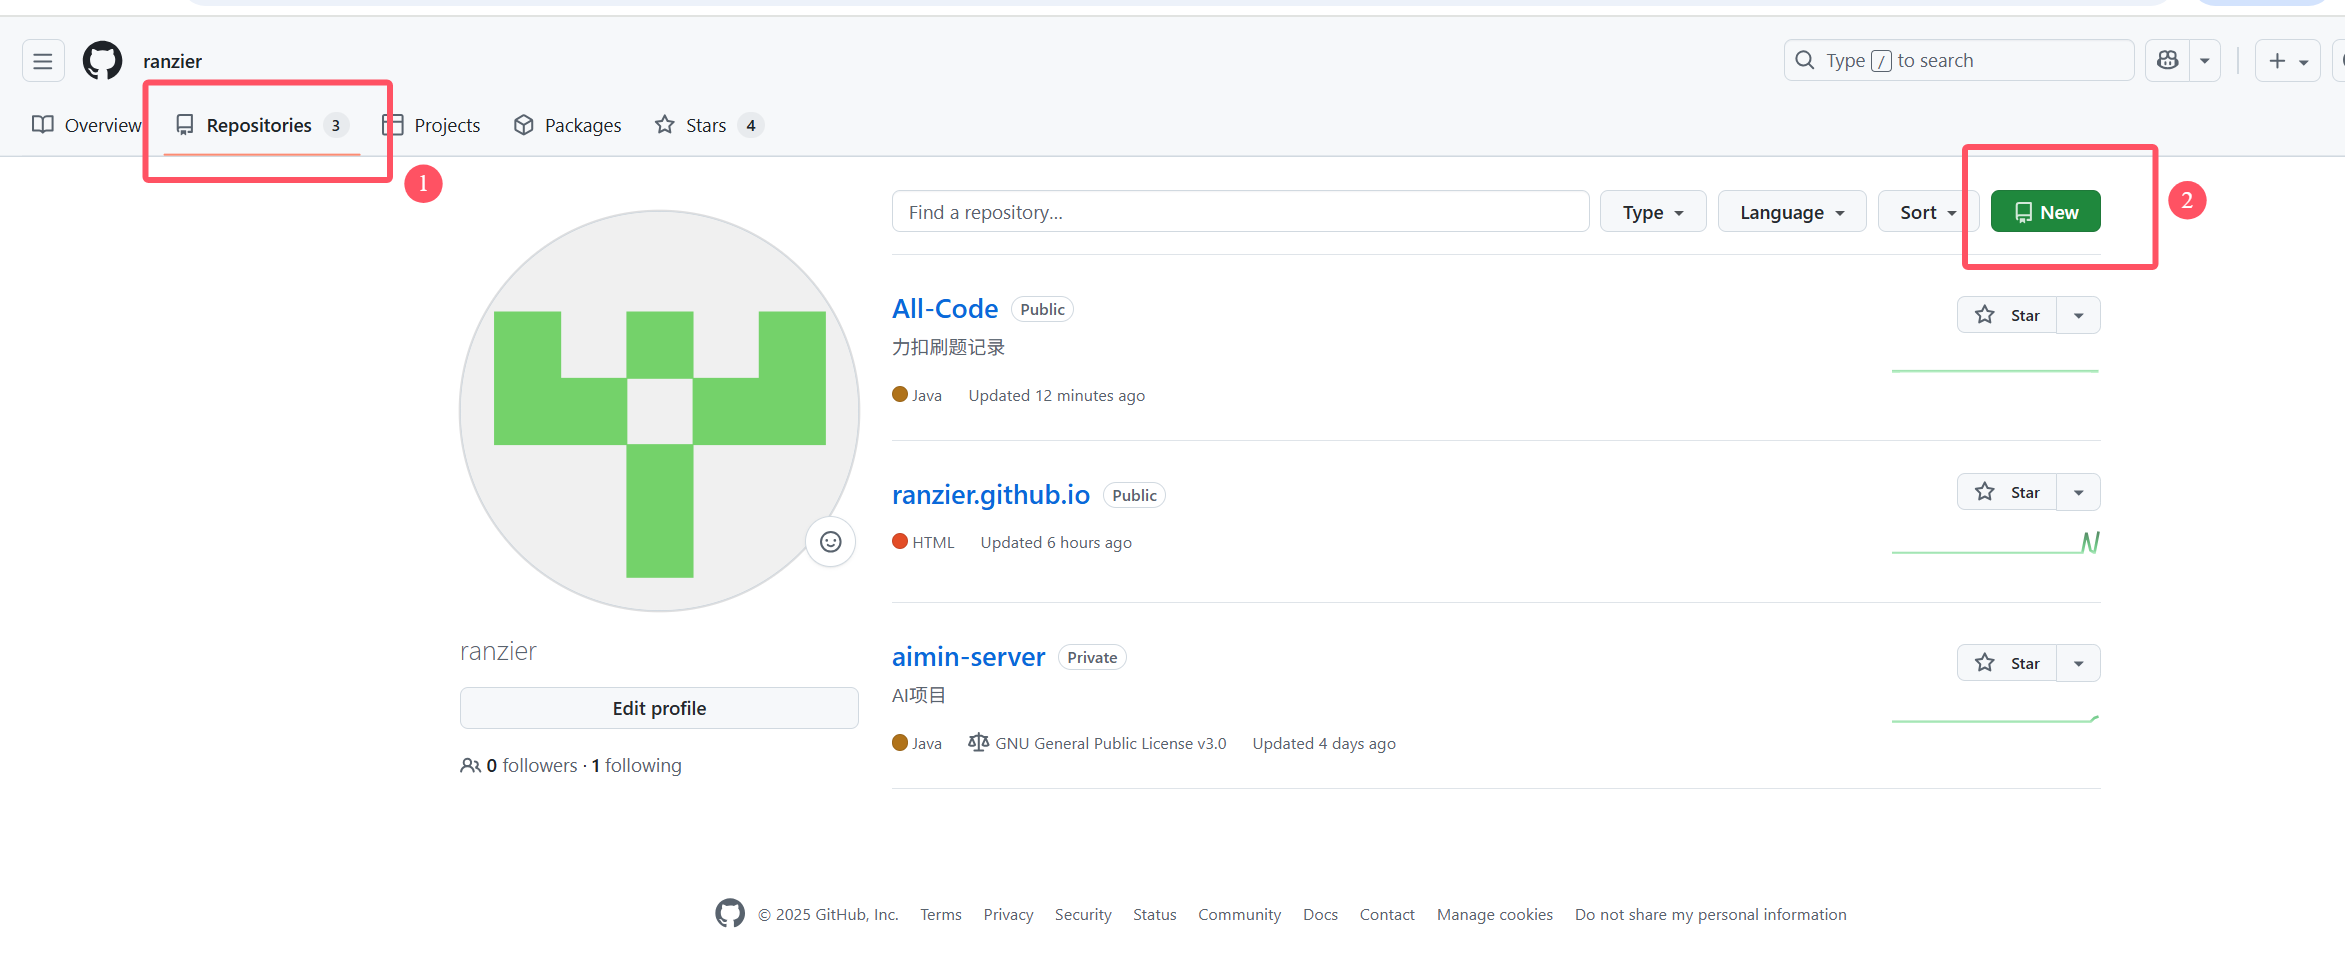Switch to the Overview tab
The width and height of the screenshot is (2345, 969).
88,125
